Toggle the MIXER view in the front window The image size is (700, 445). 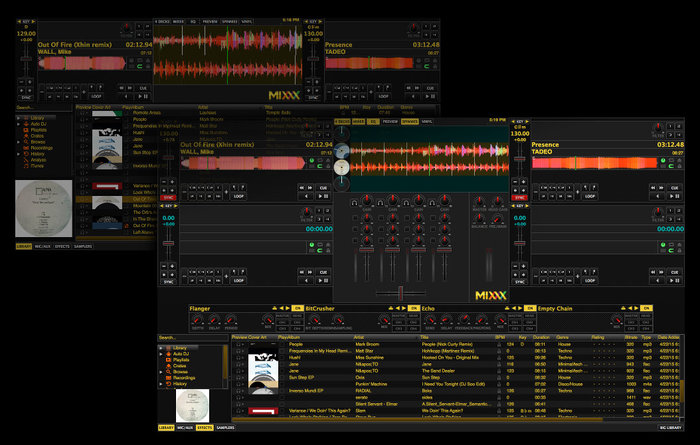point(360,121)
